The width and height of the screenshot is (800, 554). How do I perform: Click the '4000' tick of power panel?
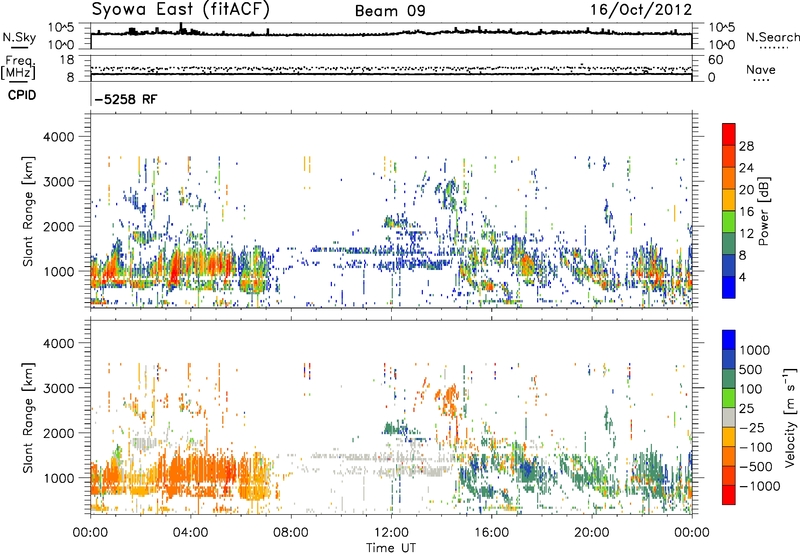pos(58,137)
